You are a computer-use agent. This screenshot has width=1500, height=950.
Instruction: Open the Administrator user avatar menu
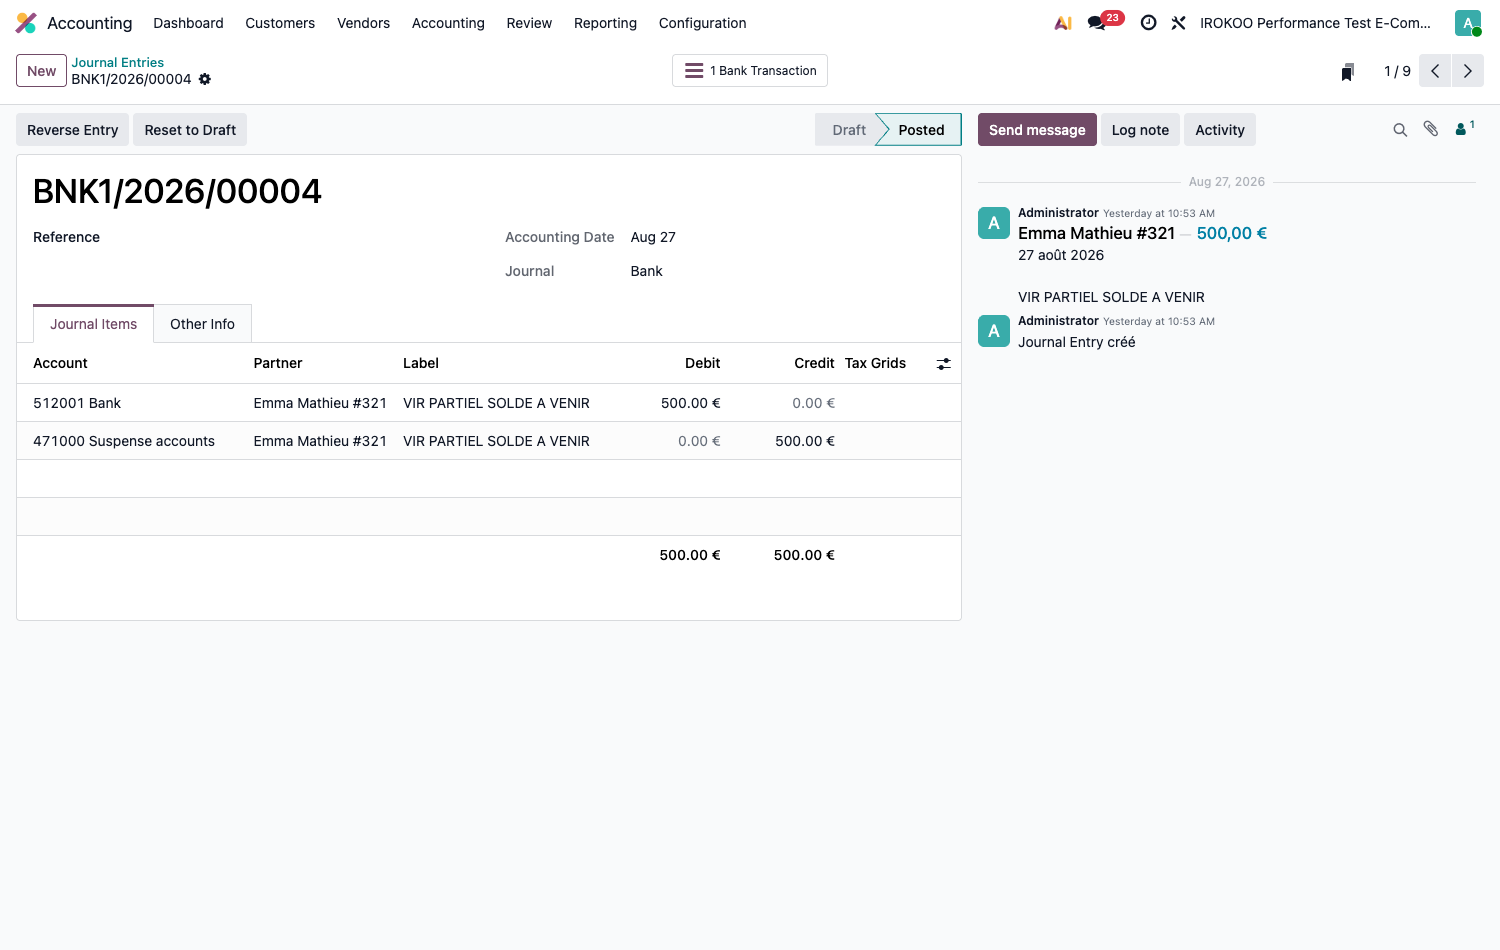[x=1468, y=23]
